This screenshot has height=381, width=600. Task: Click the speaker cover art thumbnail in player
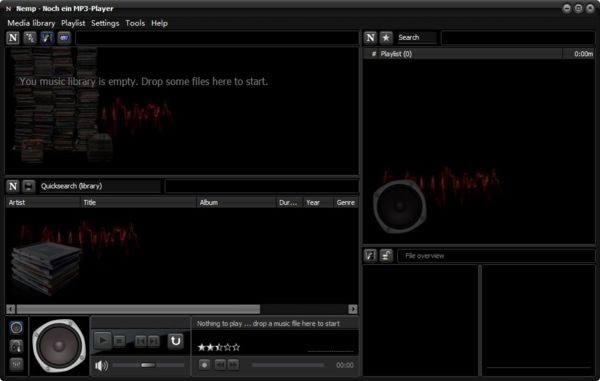click(59, 346)
